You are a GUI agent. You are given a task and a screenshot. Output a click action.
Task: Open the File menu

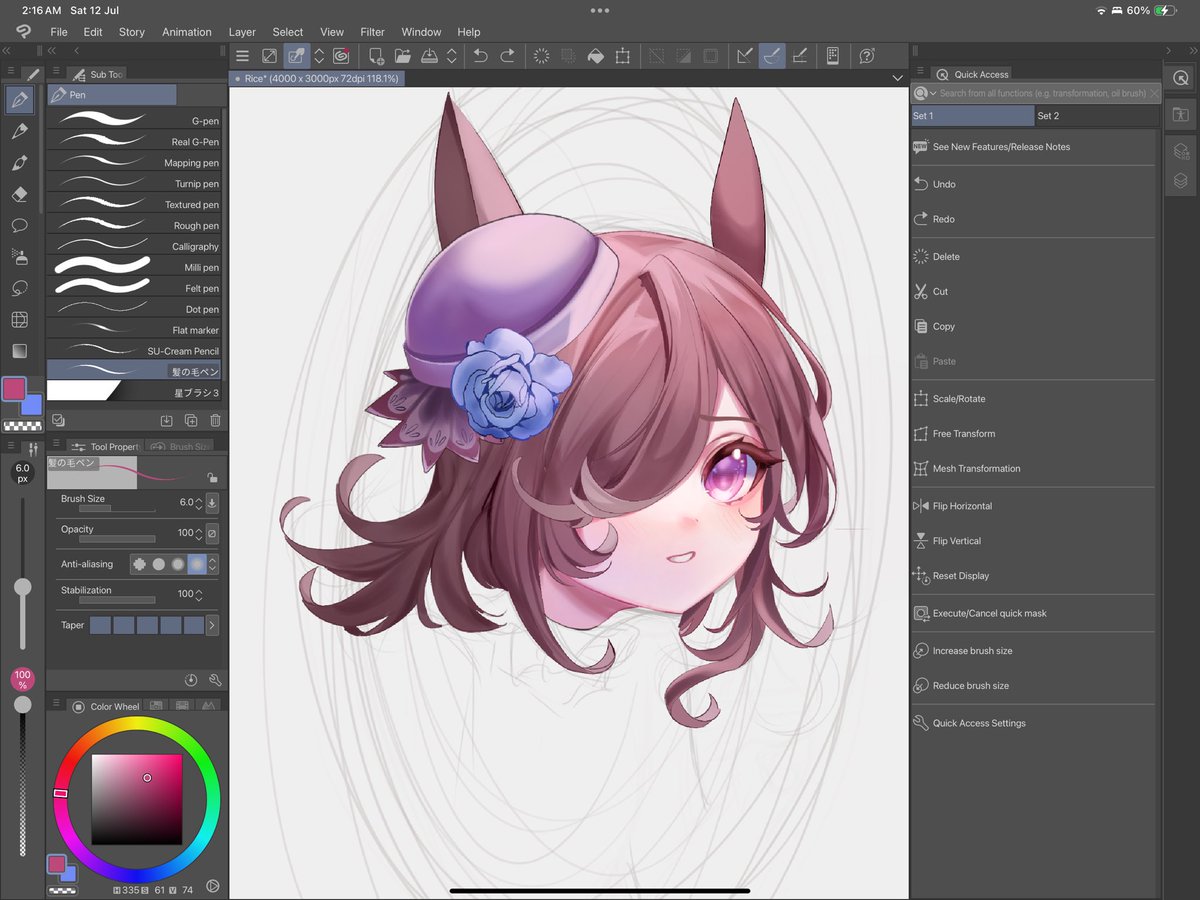pyautogui.click(x=59, y=32)
